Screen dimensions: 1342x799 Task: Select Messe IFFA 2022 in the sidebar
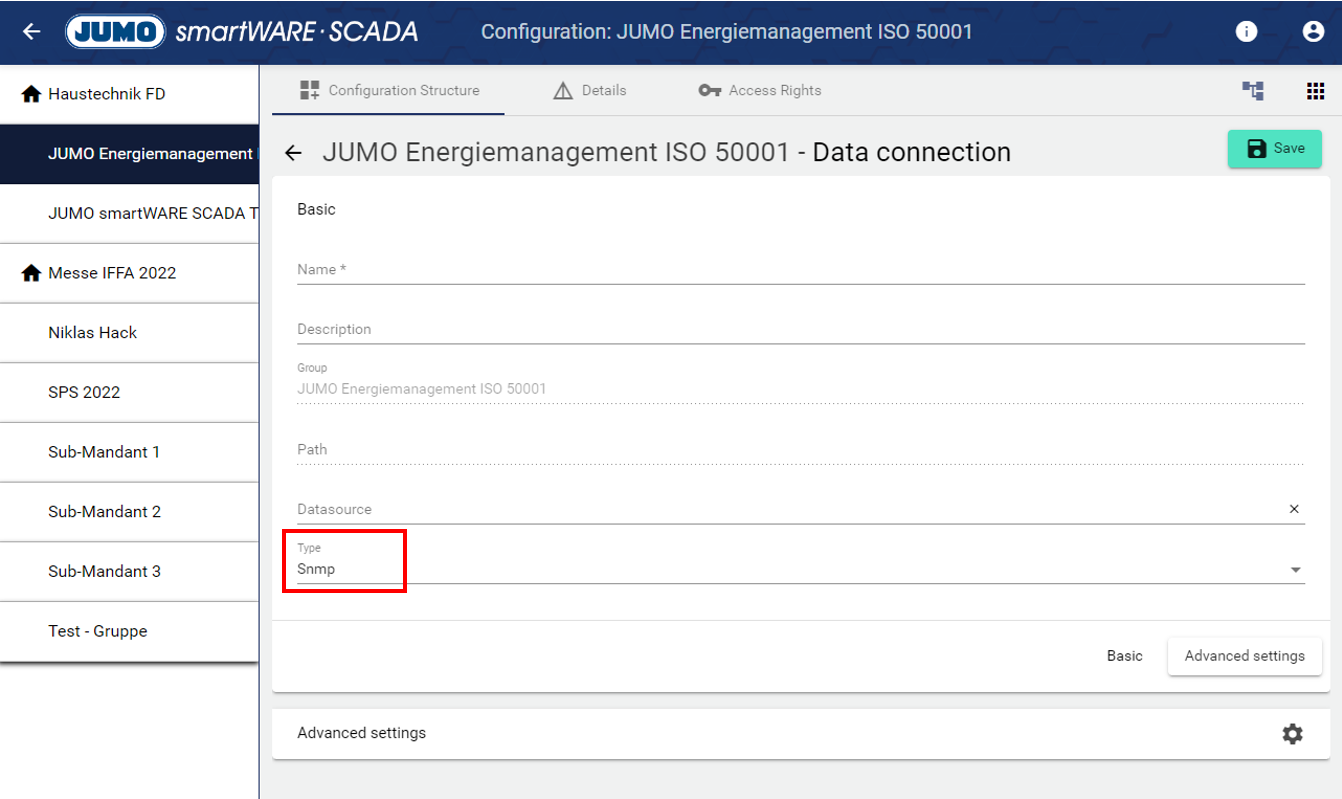pyautogui.click(x=111, y=273)
